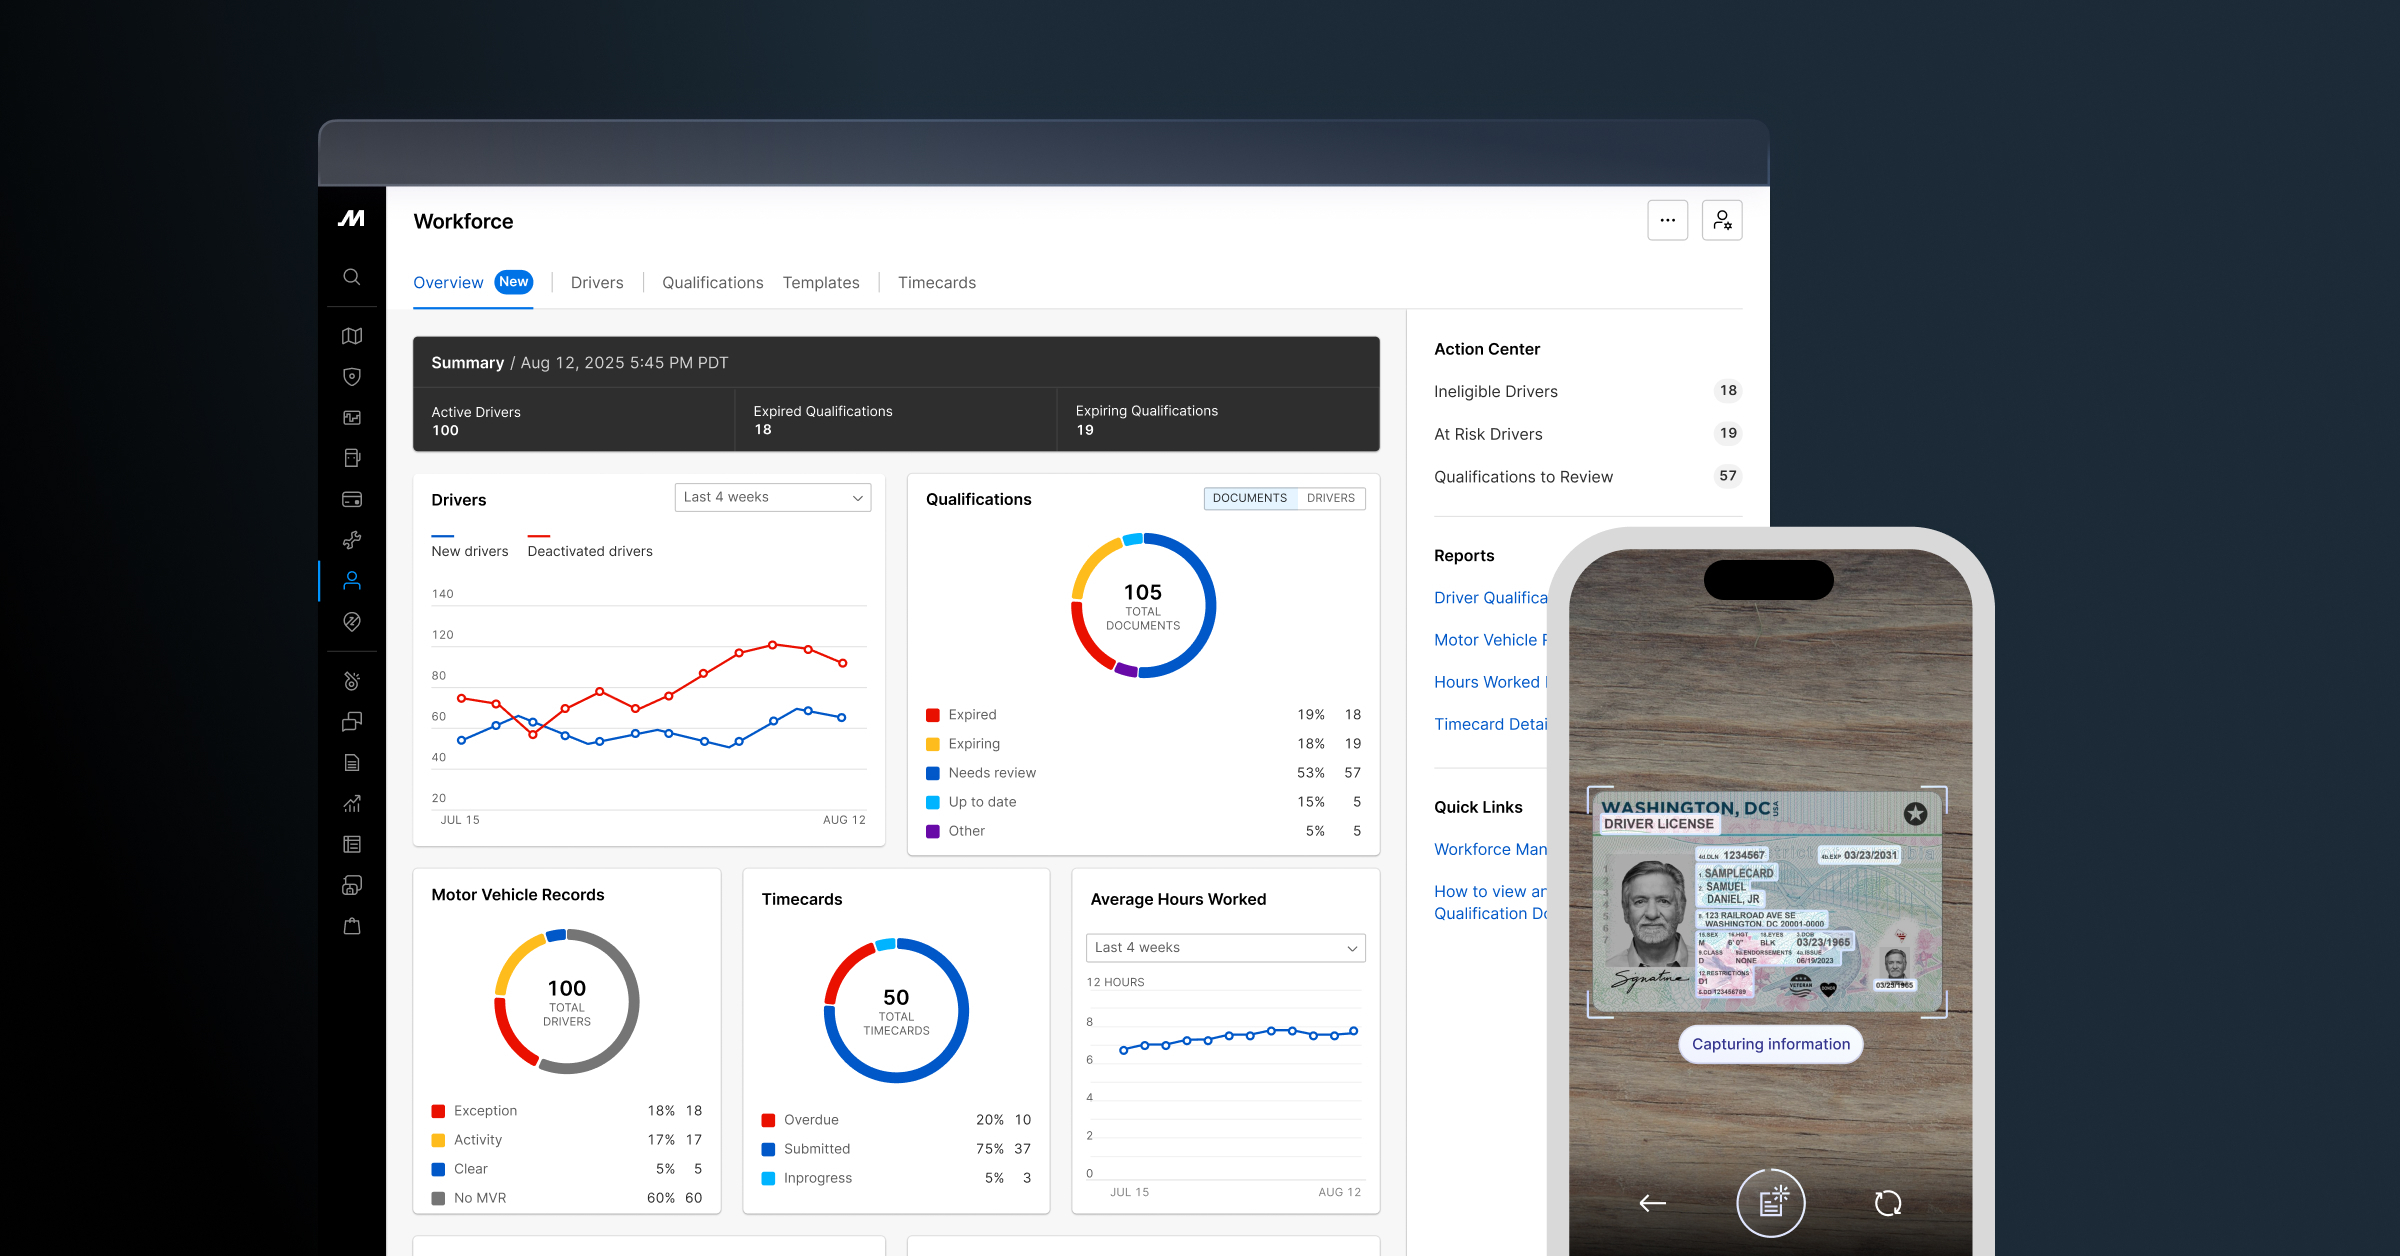
Task: Open the Hours Worked report link
Action: pyautogui.click(x=1488, y=682)
